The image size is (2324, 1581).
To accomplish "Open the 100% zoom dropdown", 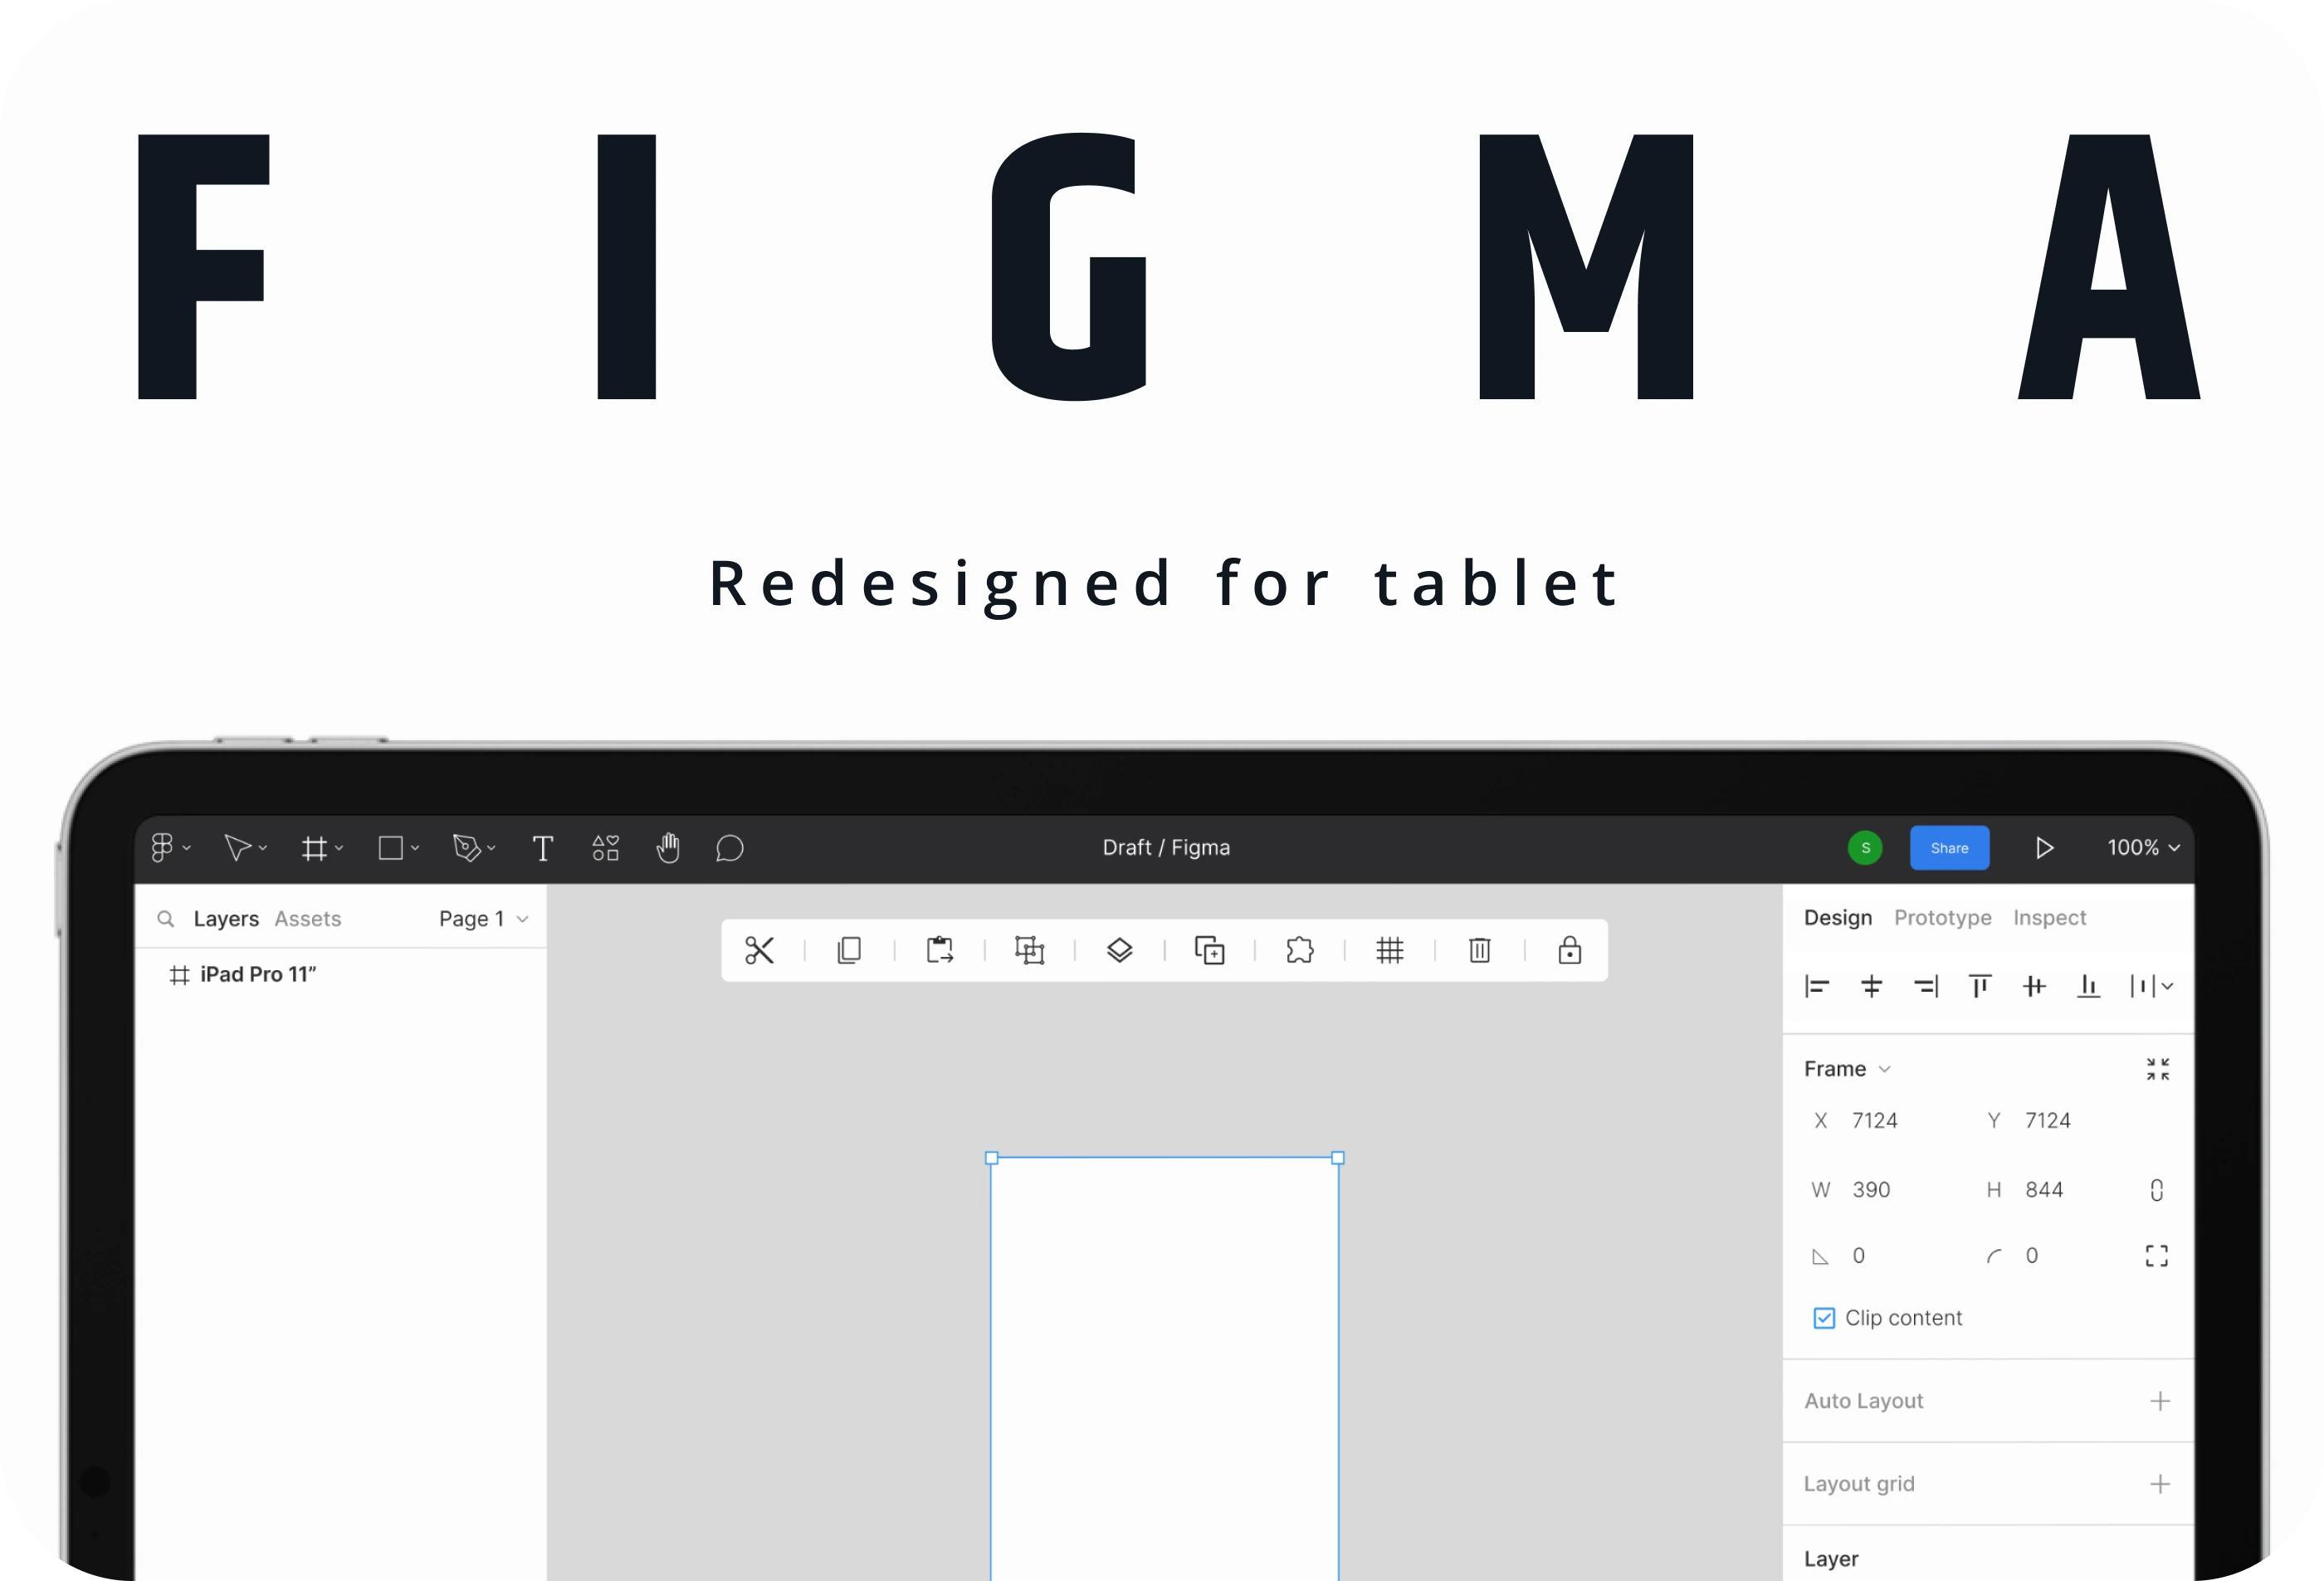I will coord(2143,848).
